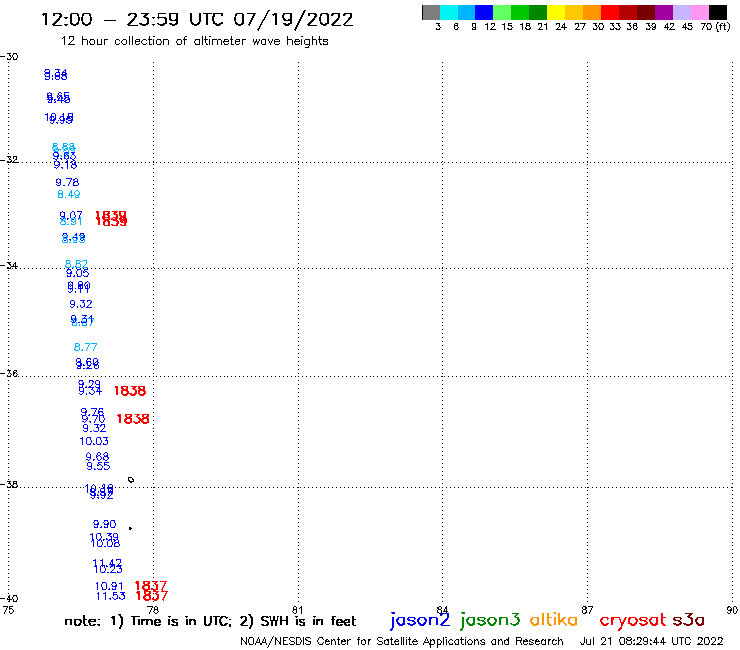Click the gray swatch in the color scale

(x=431, y=12)
